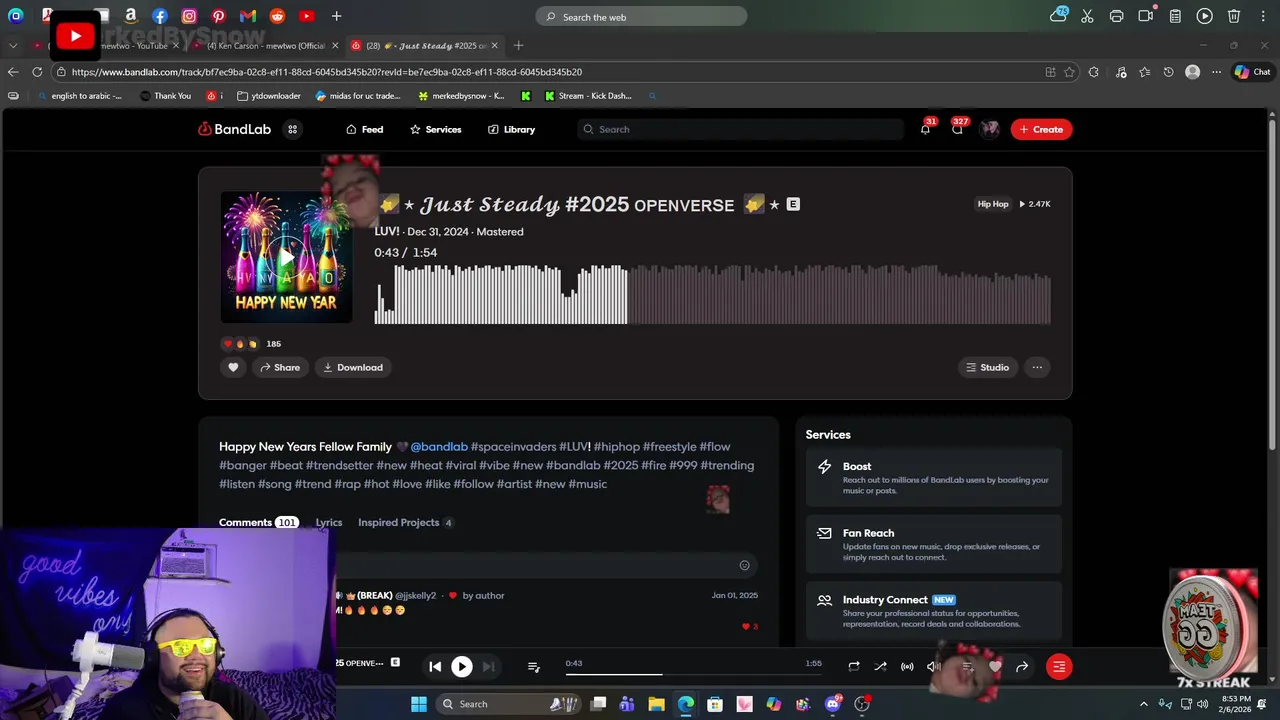Image resolution: width=1280 pixels, height=720 pixels.
Task: Bookmark page with the star icon
Action: [x=1069, y=72]
